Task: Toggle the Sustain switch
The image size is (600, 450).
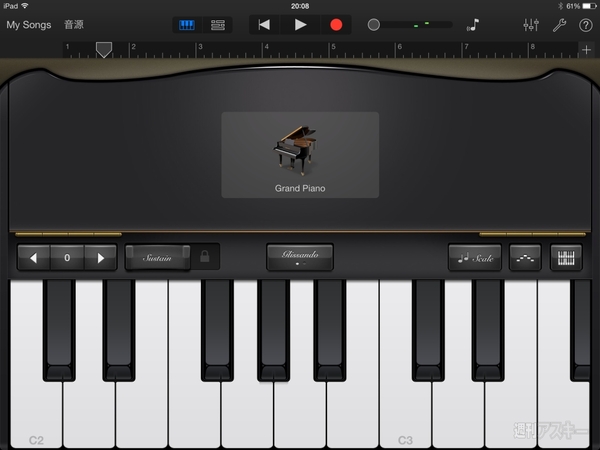Action: click(x=158, y=258)
